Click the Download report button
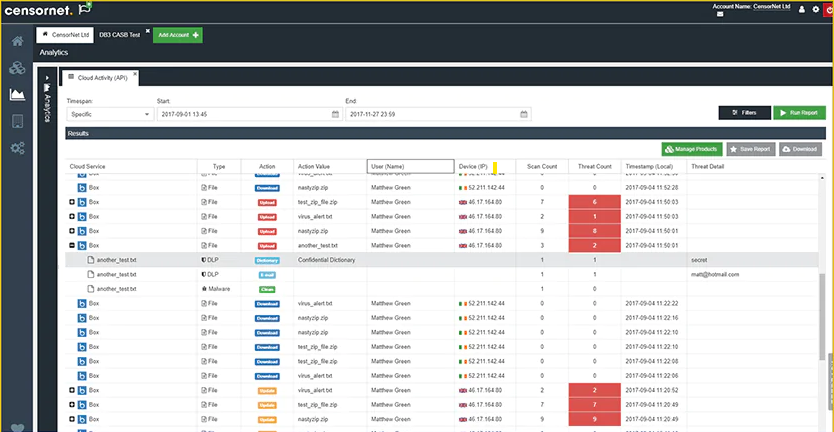The width and height of the screenshot is (834, 432). click(x=800, y=149)
